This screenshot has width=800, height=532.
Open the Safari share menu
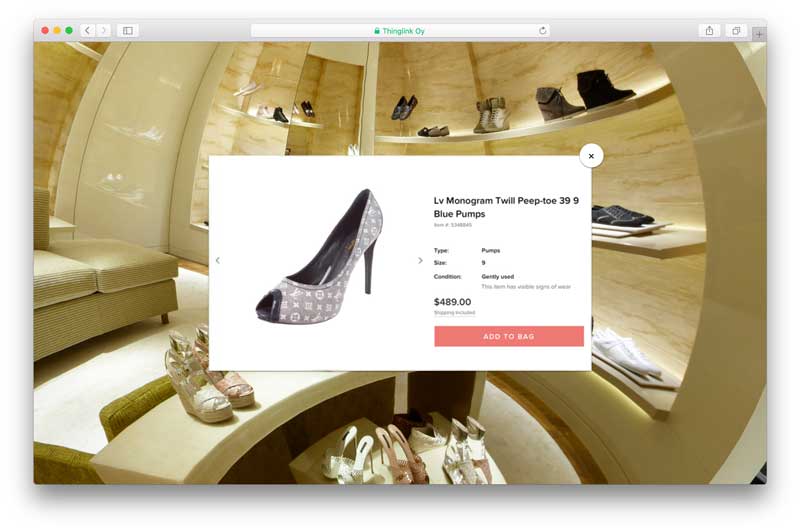click(x=709, y=31)
